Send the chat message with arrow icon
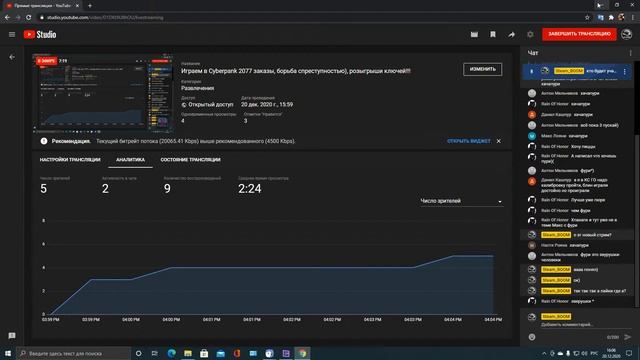This screenshot has height=360, width=640. pos(627,337)
